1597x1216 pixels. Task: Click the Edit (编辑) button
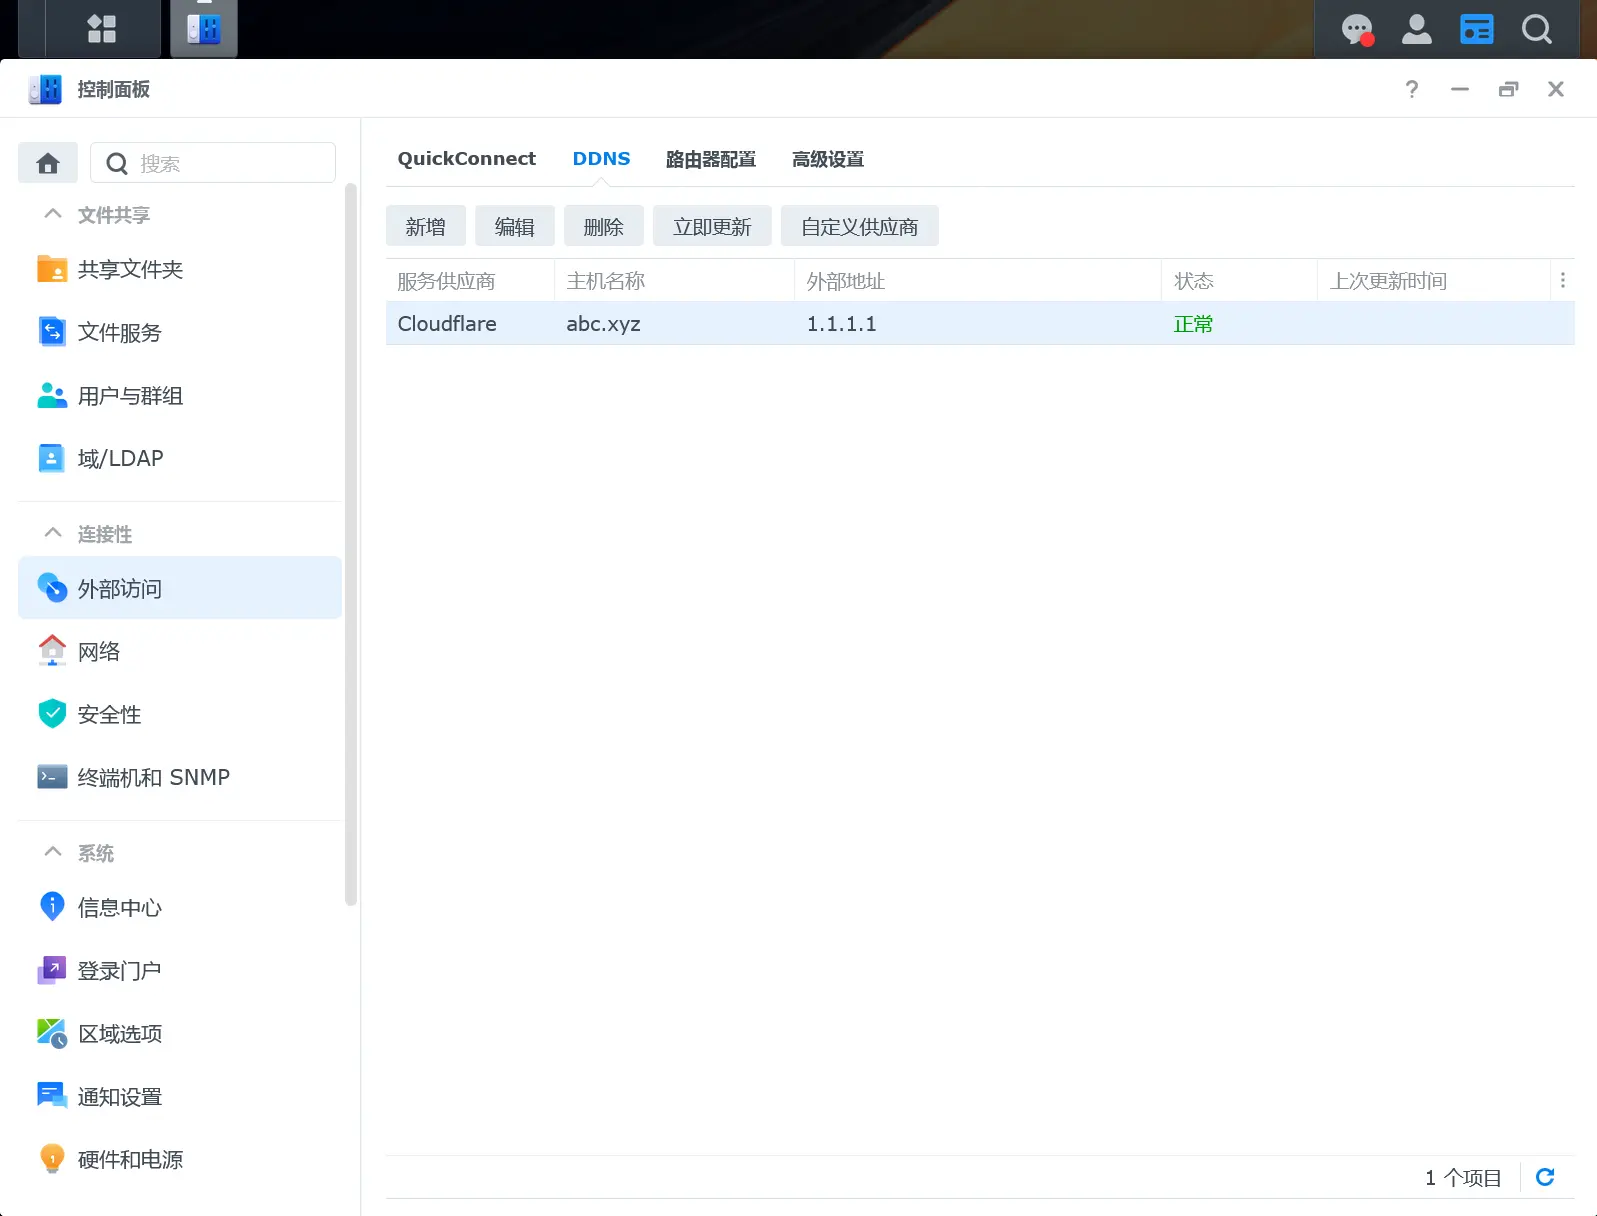(515, 226)
